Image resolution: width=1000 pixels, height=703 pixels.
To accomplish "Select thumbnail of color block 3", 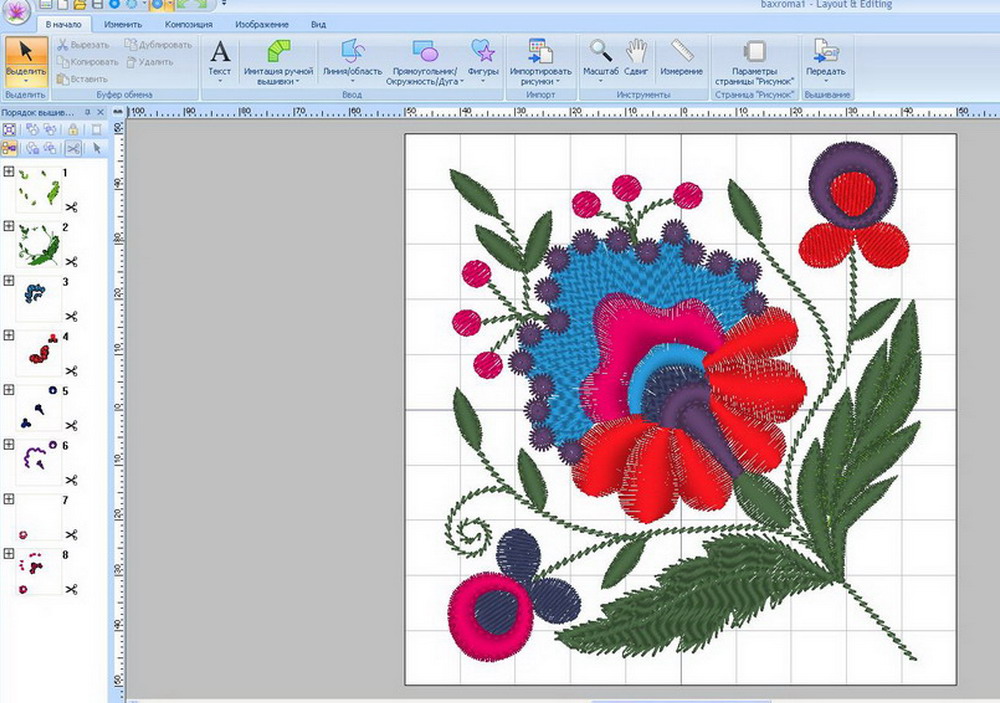I will pyautogui.click(x=38, y=299).
